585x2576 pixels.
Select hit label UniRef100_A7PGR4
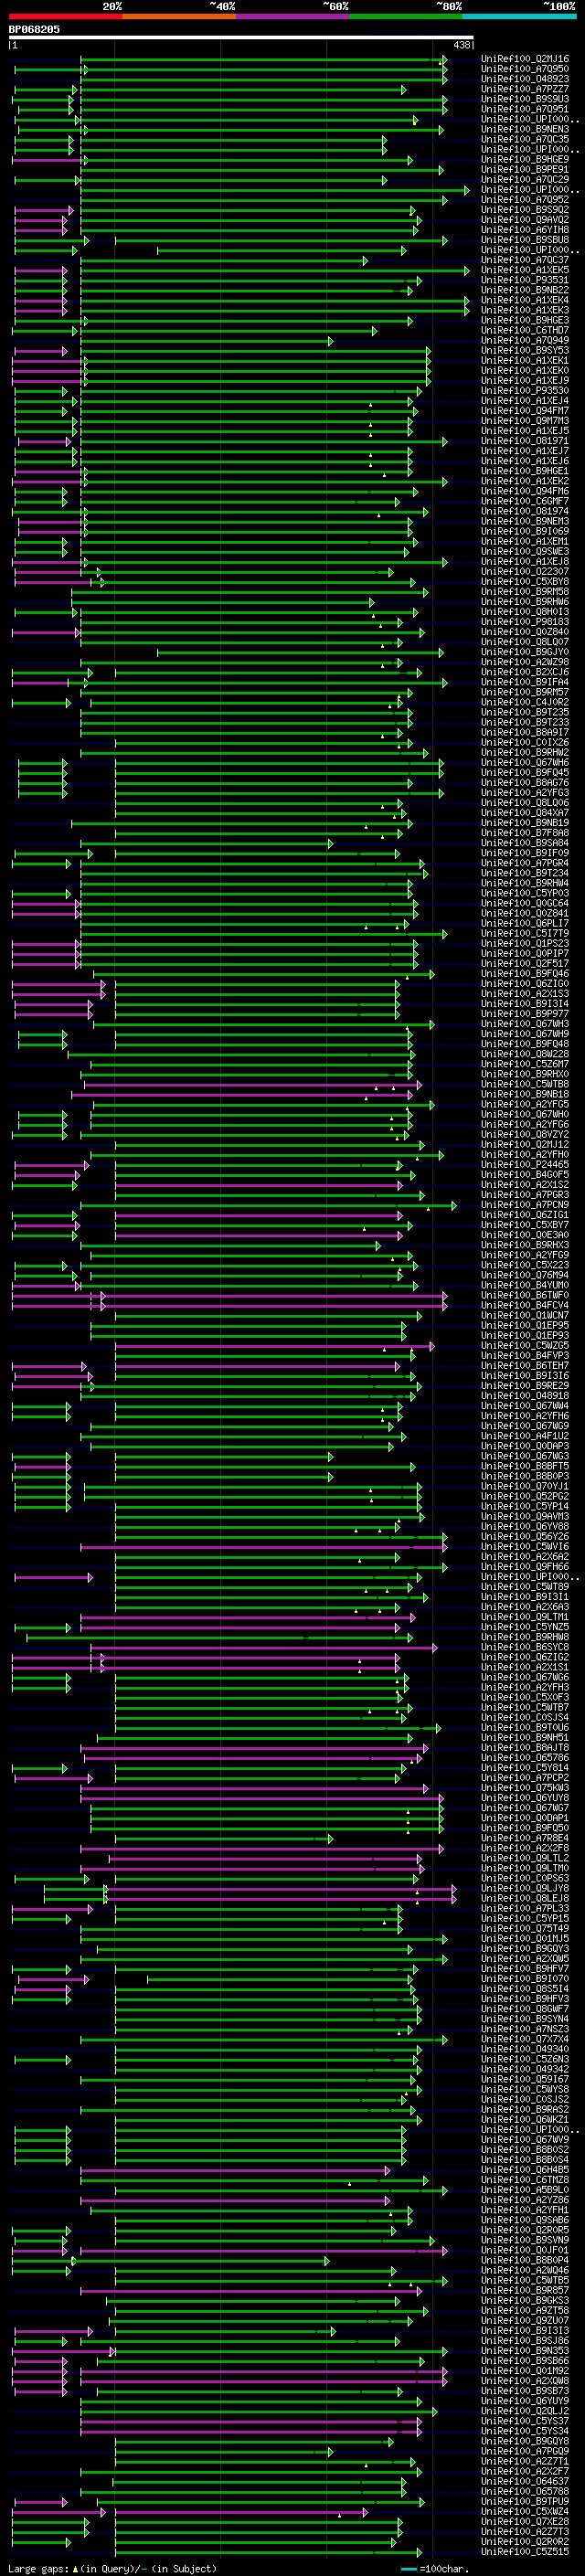click(x=525, y=863)
